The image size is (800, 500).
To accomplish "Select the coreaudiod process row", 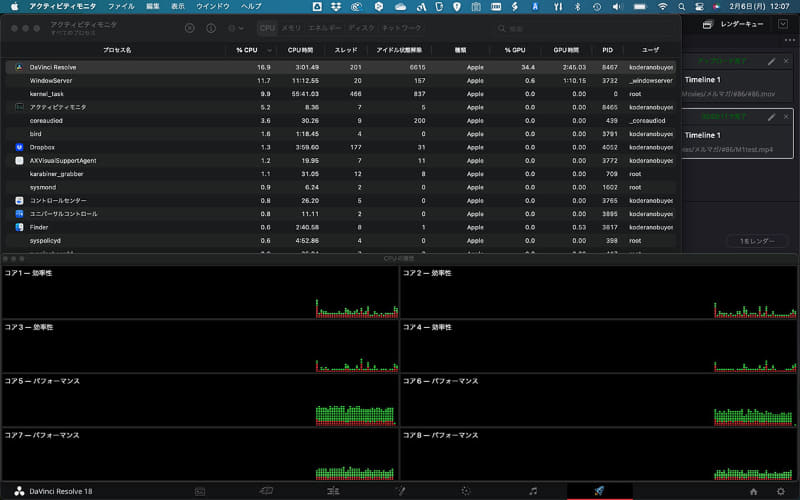I will click(340, 120).
